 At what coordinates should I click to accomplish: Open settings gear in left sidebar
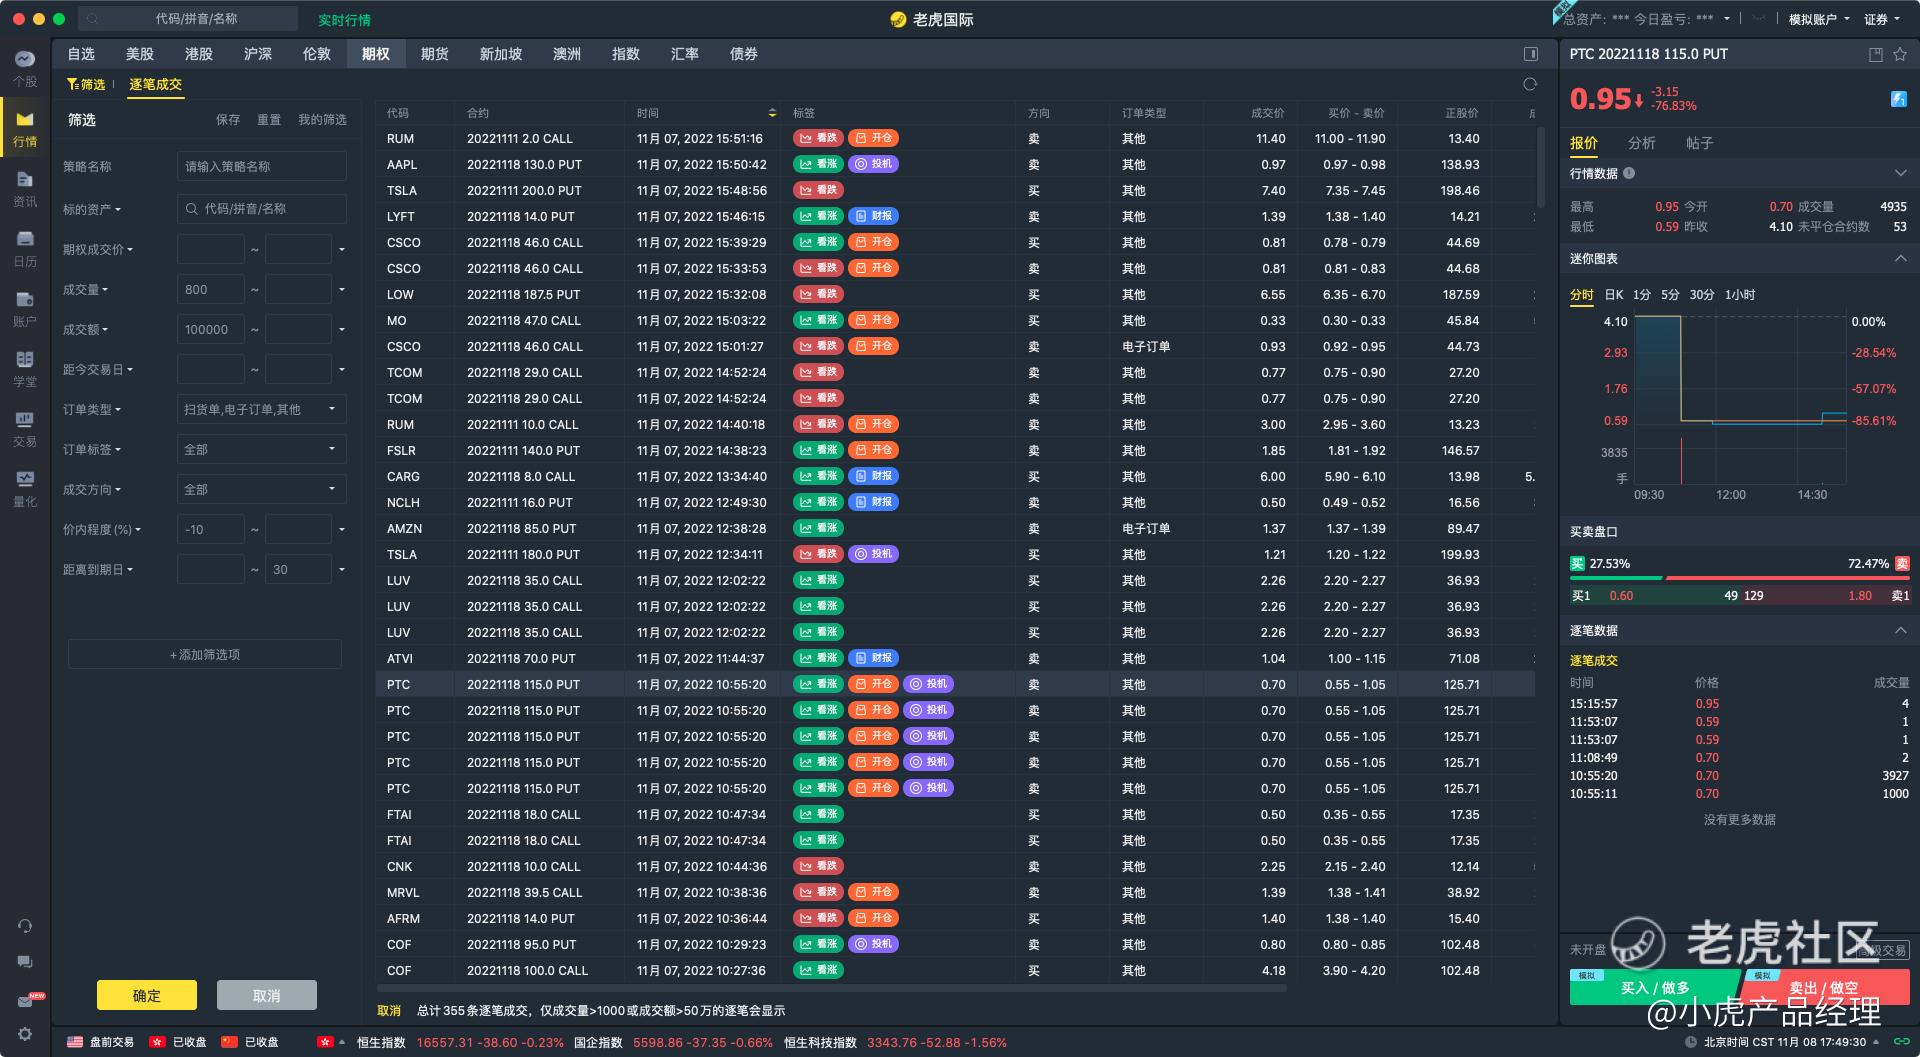pyautogui.click(x=25, y=1034)
